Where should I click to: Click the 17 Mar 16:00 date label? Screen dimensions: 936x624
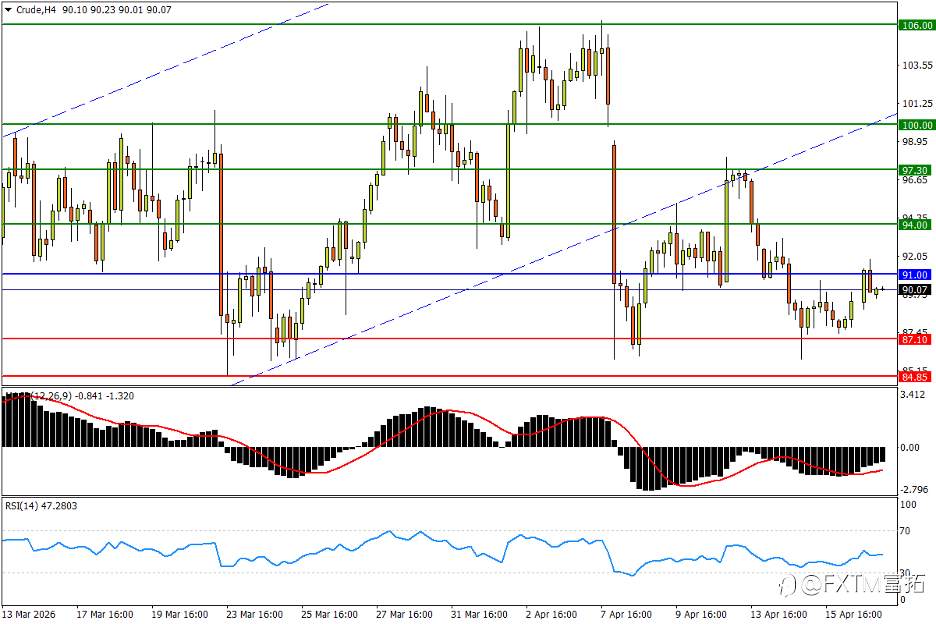(105, 614)
